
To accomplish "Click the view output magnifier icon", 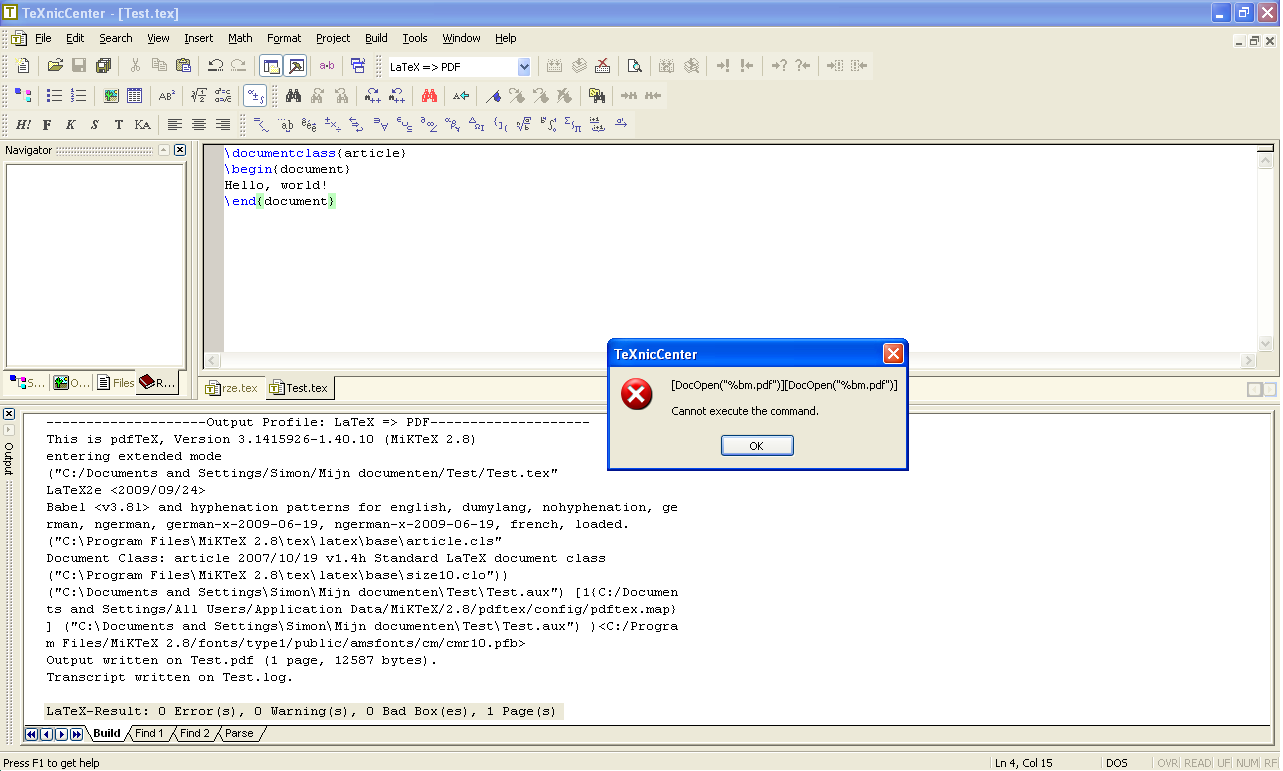I will pos(634,66).
